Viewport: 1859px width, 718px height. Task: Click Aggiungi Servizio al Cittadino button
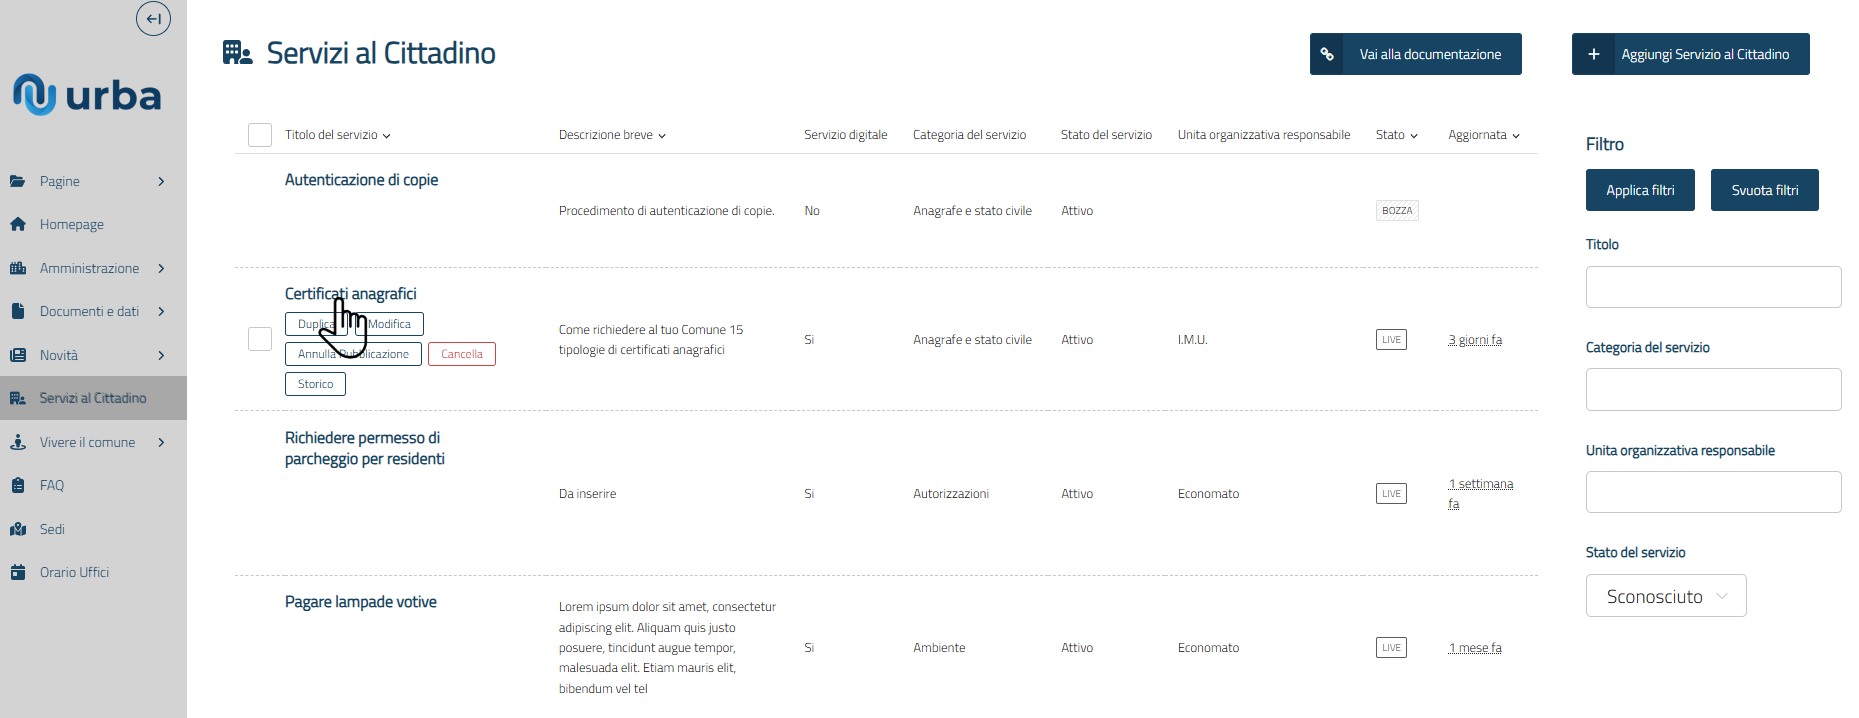pyautogui.click(x=1690, y=54)
